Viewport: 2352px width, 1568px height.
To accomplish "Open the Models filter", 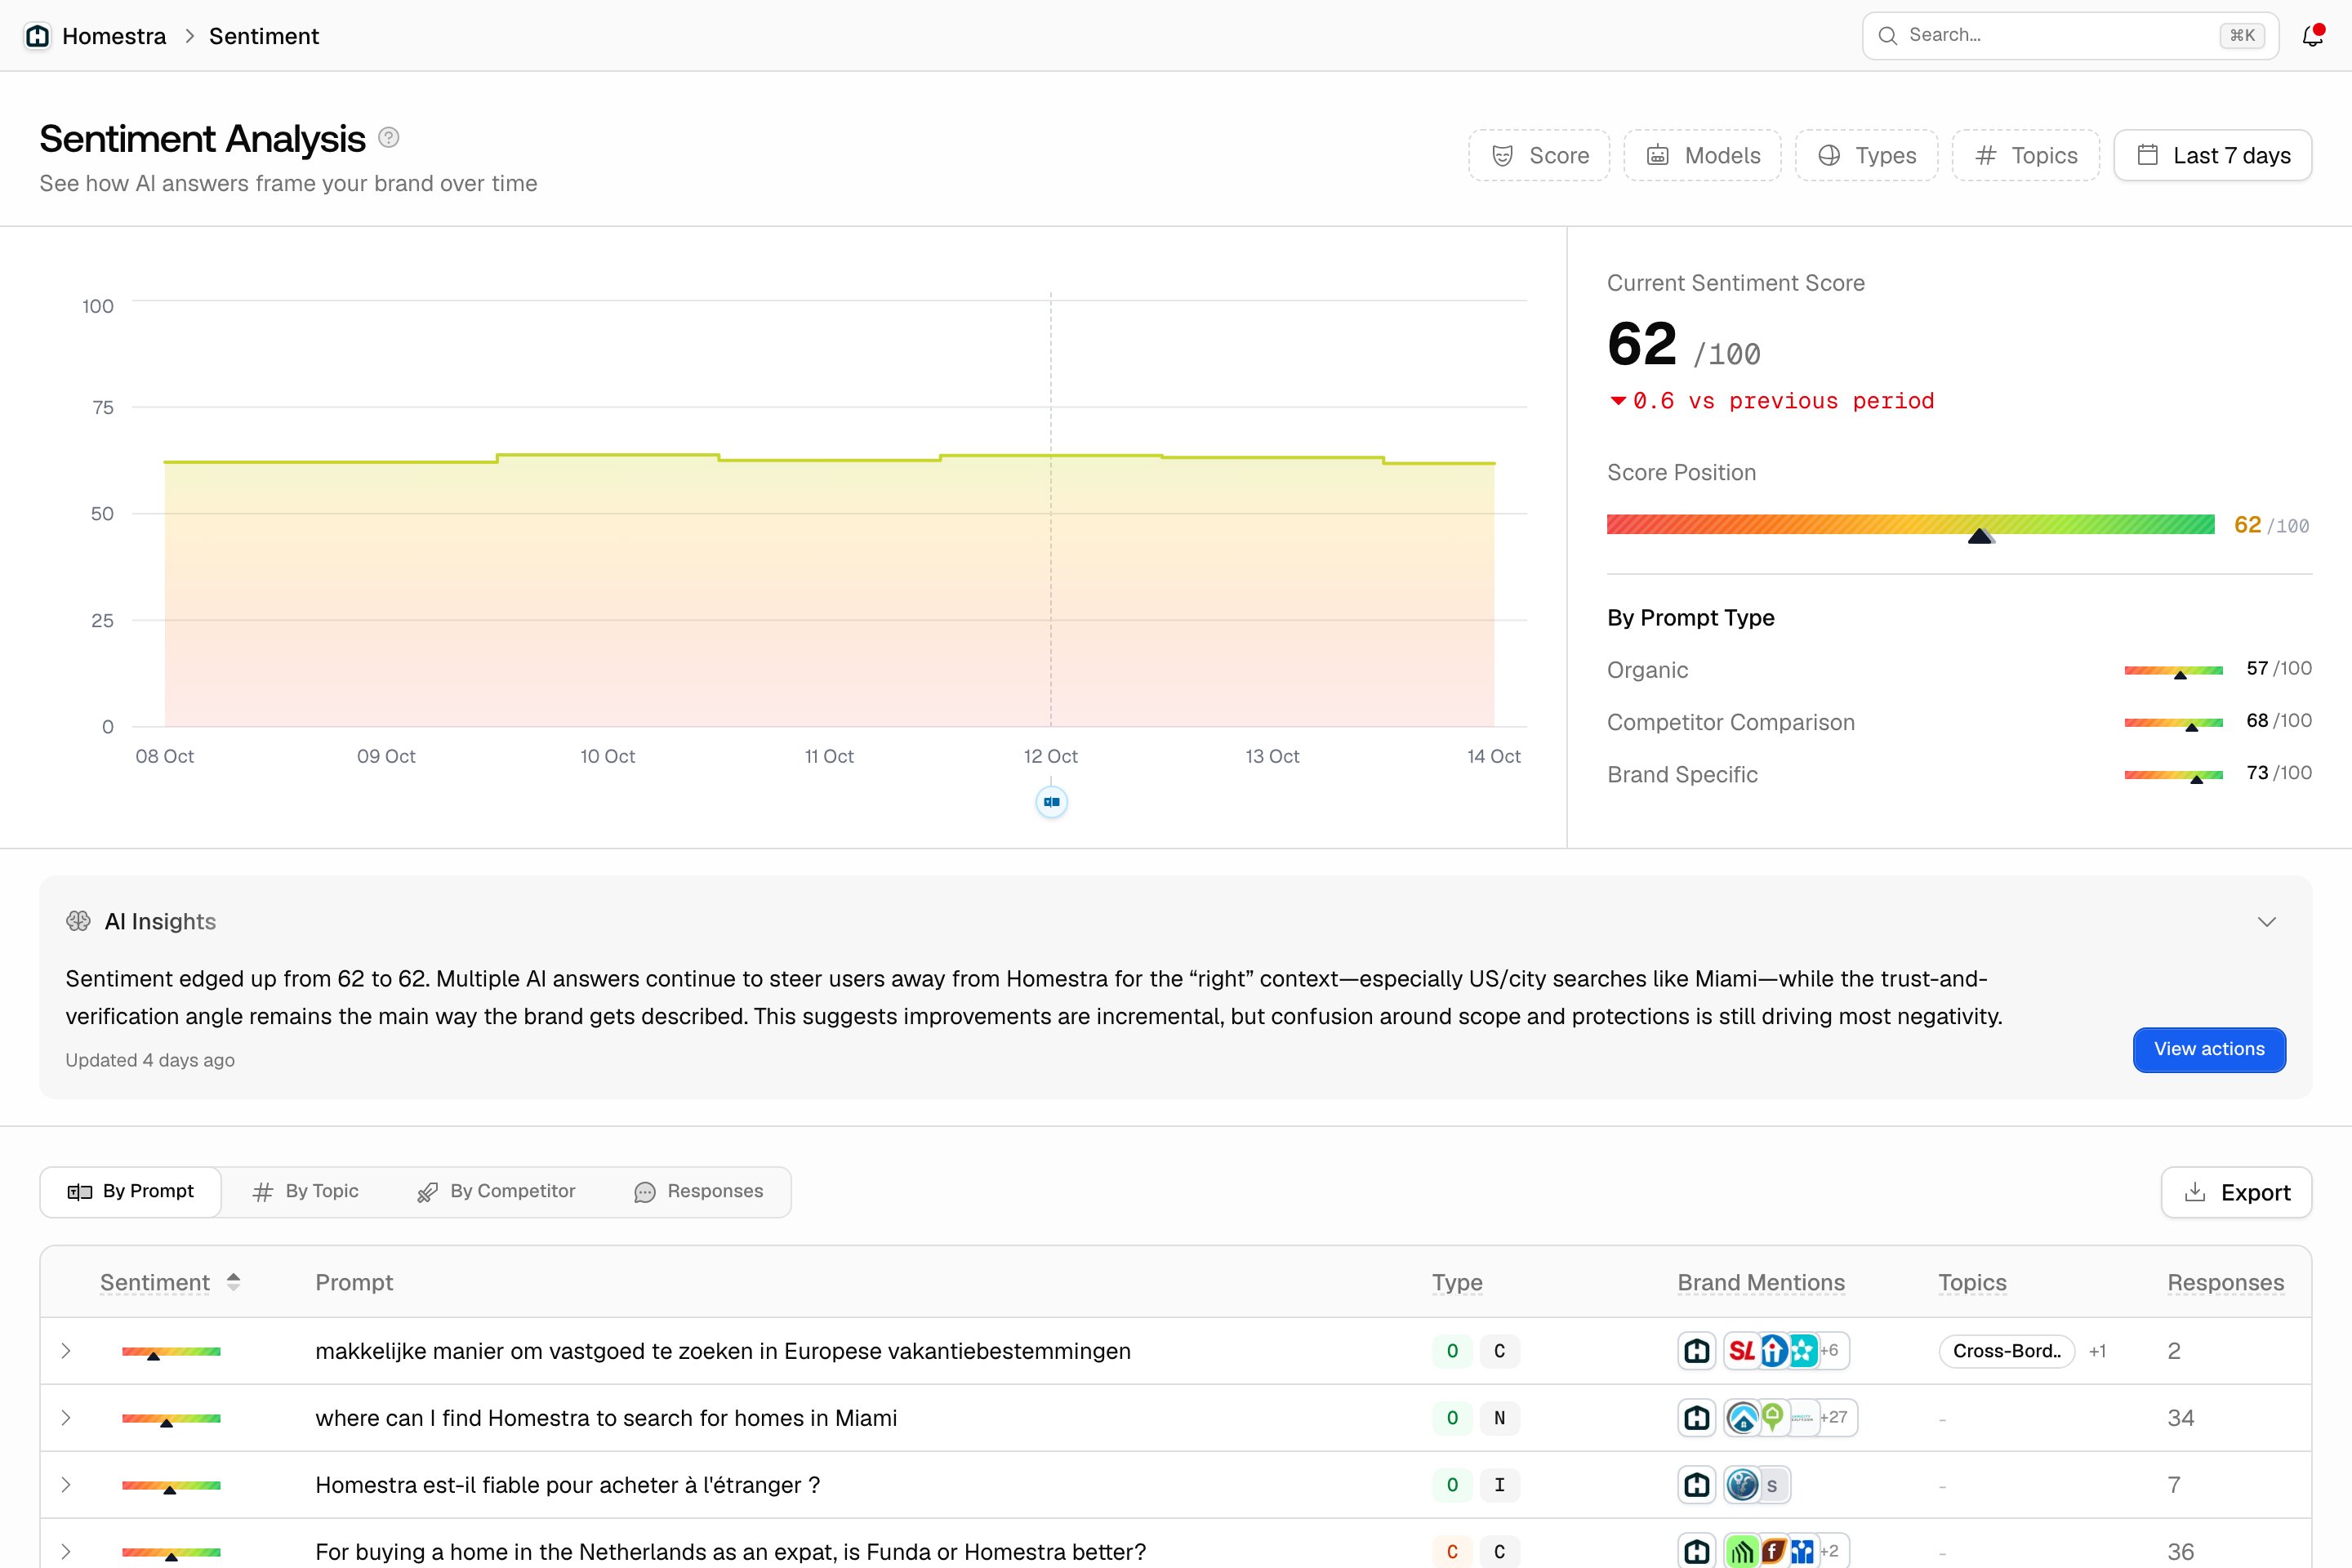I will click(x=1702, y=155).
